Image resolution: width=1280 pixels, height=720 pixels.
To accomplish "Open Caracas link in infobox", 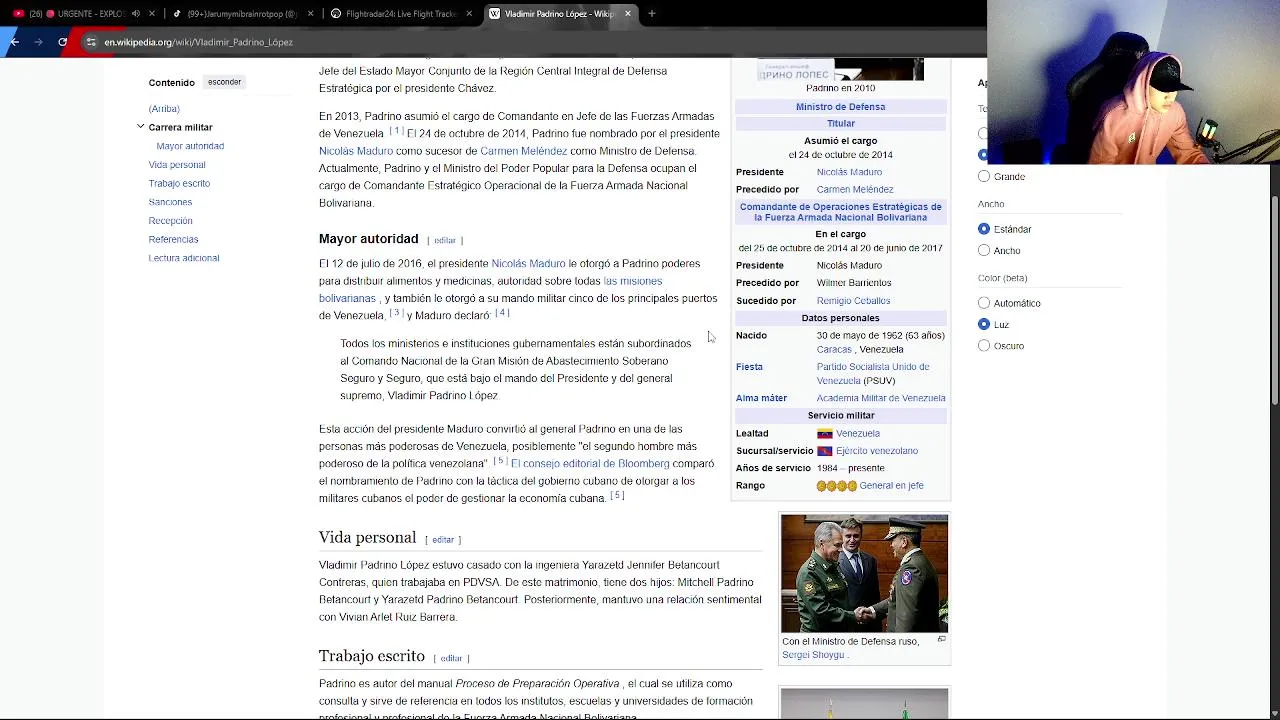I will click(834, 350).
